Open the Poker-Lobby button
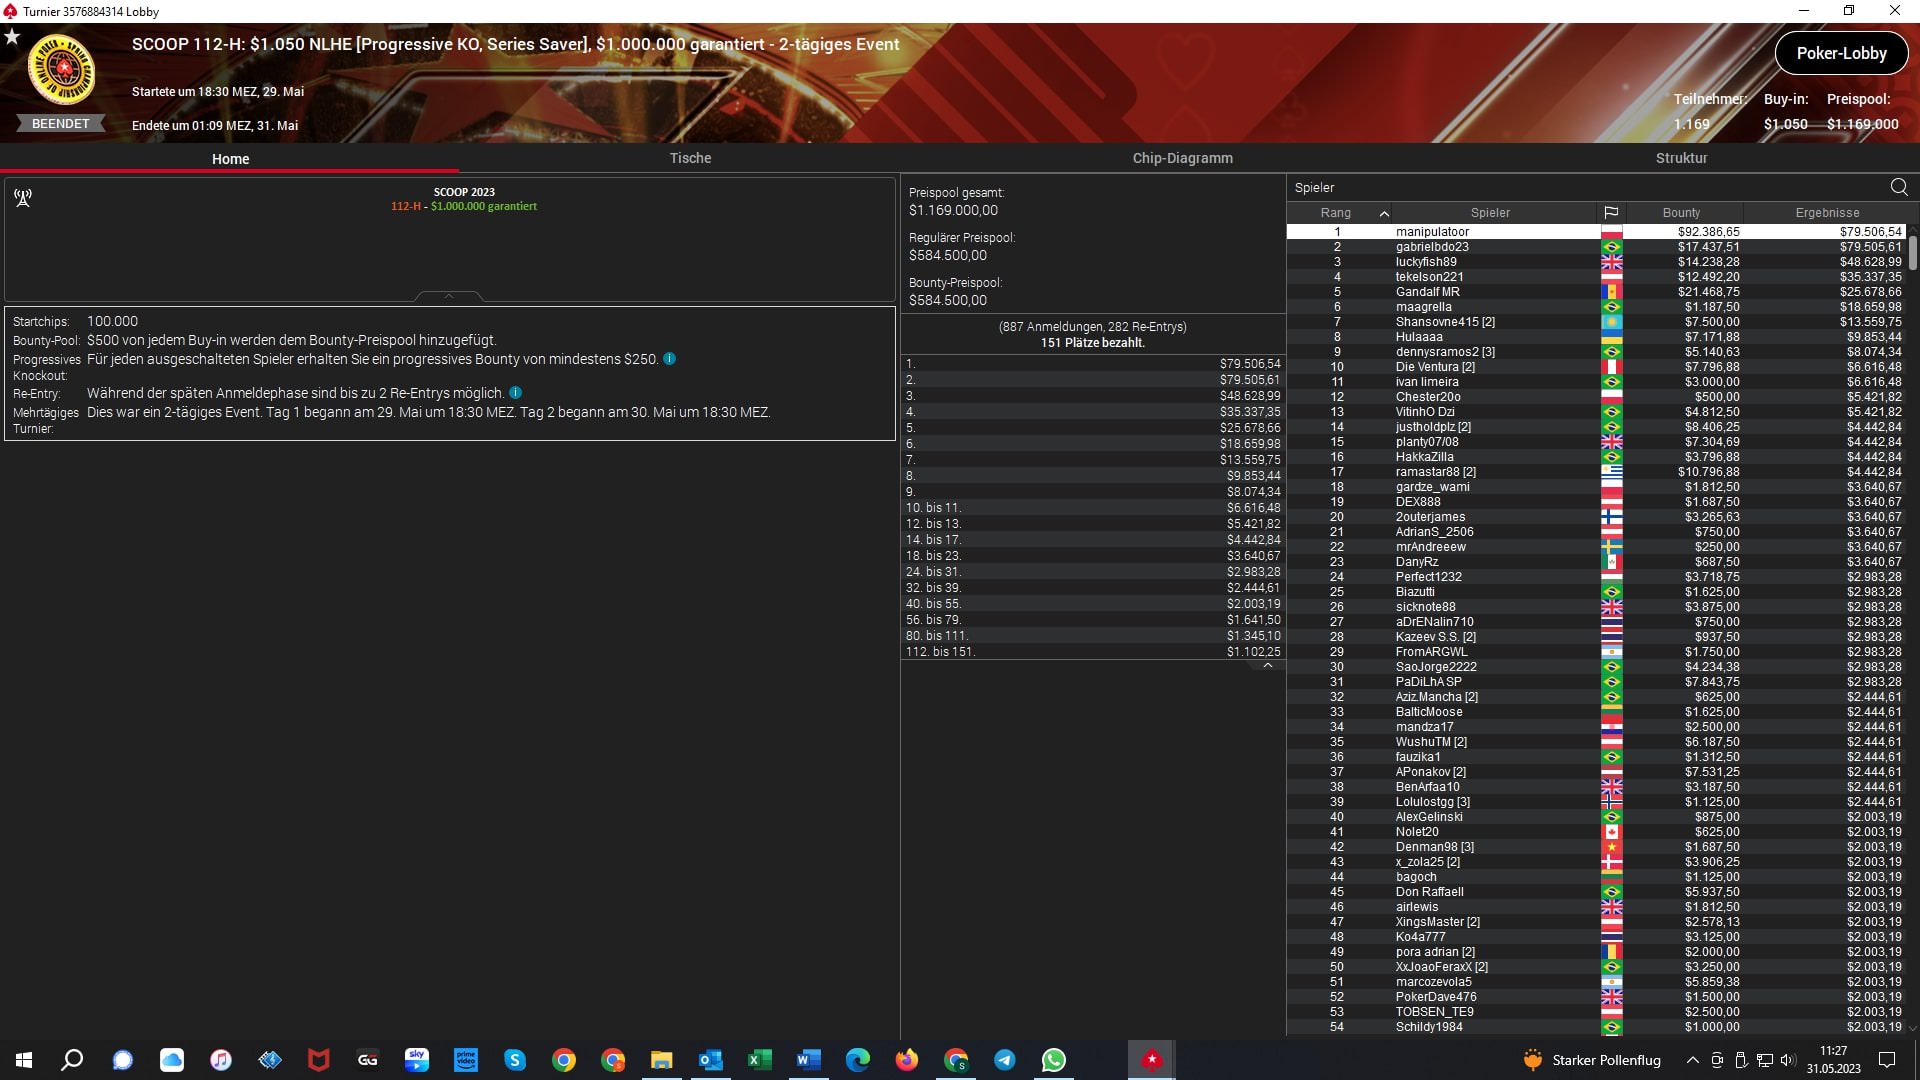This screenshot has width=1920, height=1080. (x=1841, y=54)
